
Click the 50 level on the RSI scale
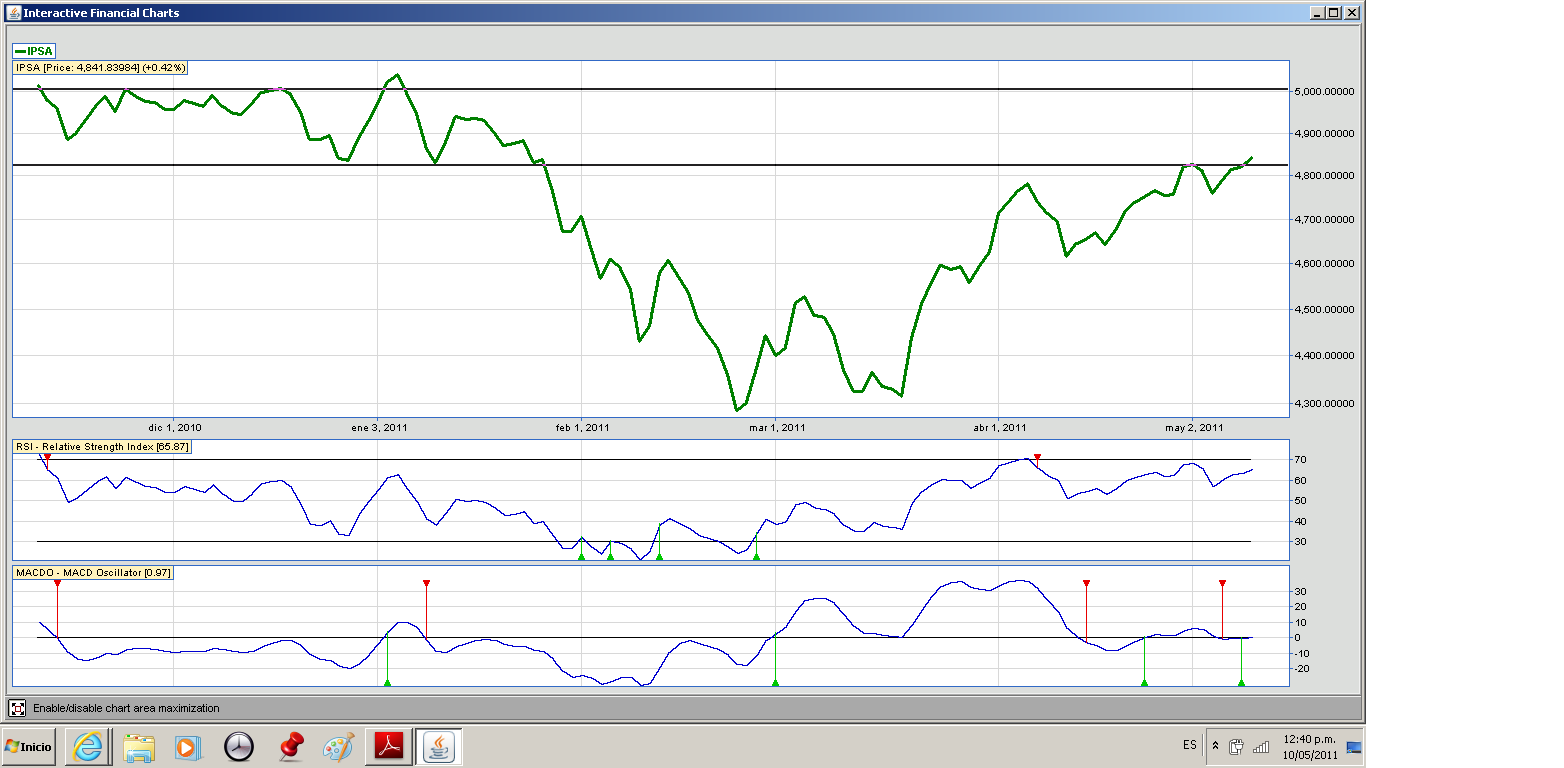click(x=1301, y=501)
